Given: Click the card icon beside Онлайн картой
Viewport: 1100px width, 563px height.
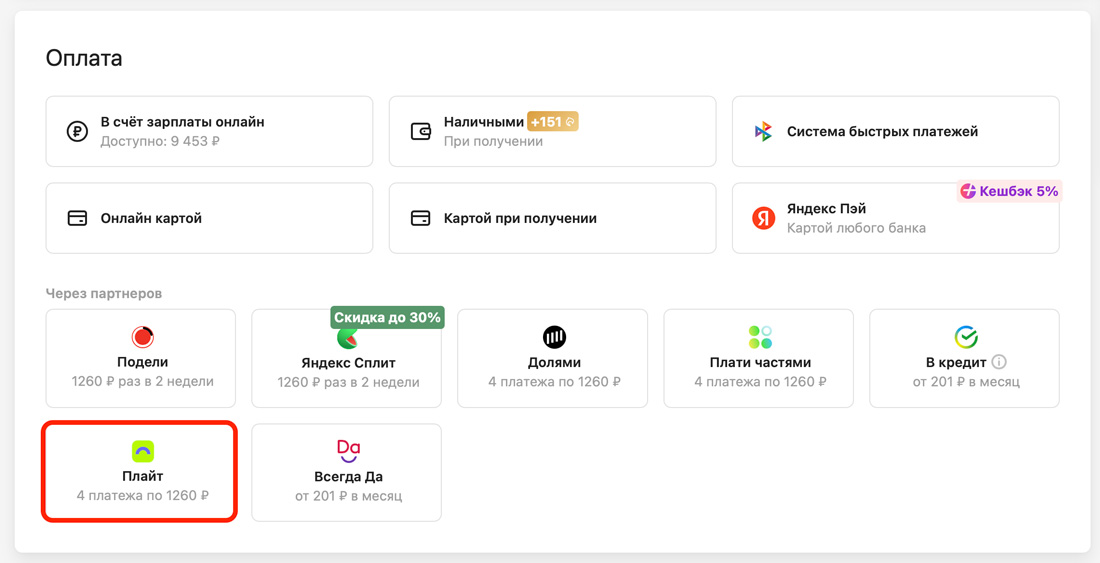Looking at the screenshot, I should point(77,218).
